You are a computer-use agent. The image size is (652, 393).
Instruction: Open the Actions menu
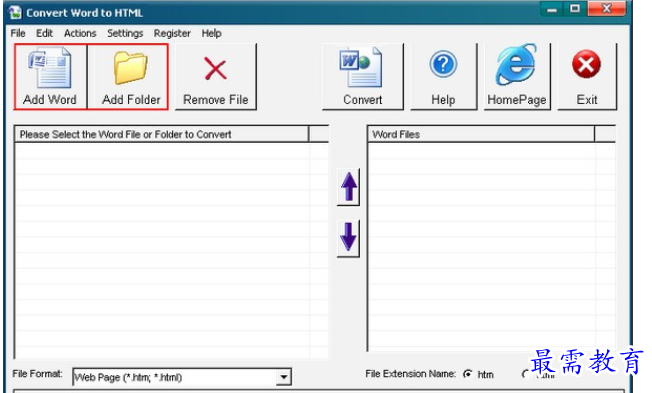(x=80, y=33)
